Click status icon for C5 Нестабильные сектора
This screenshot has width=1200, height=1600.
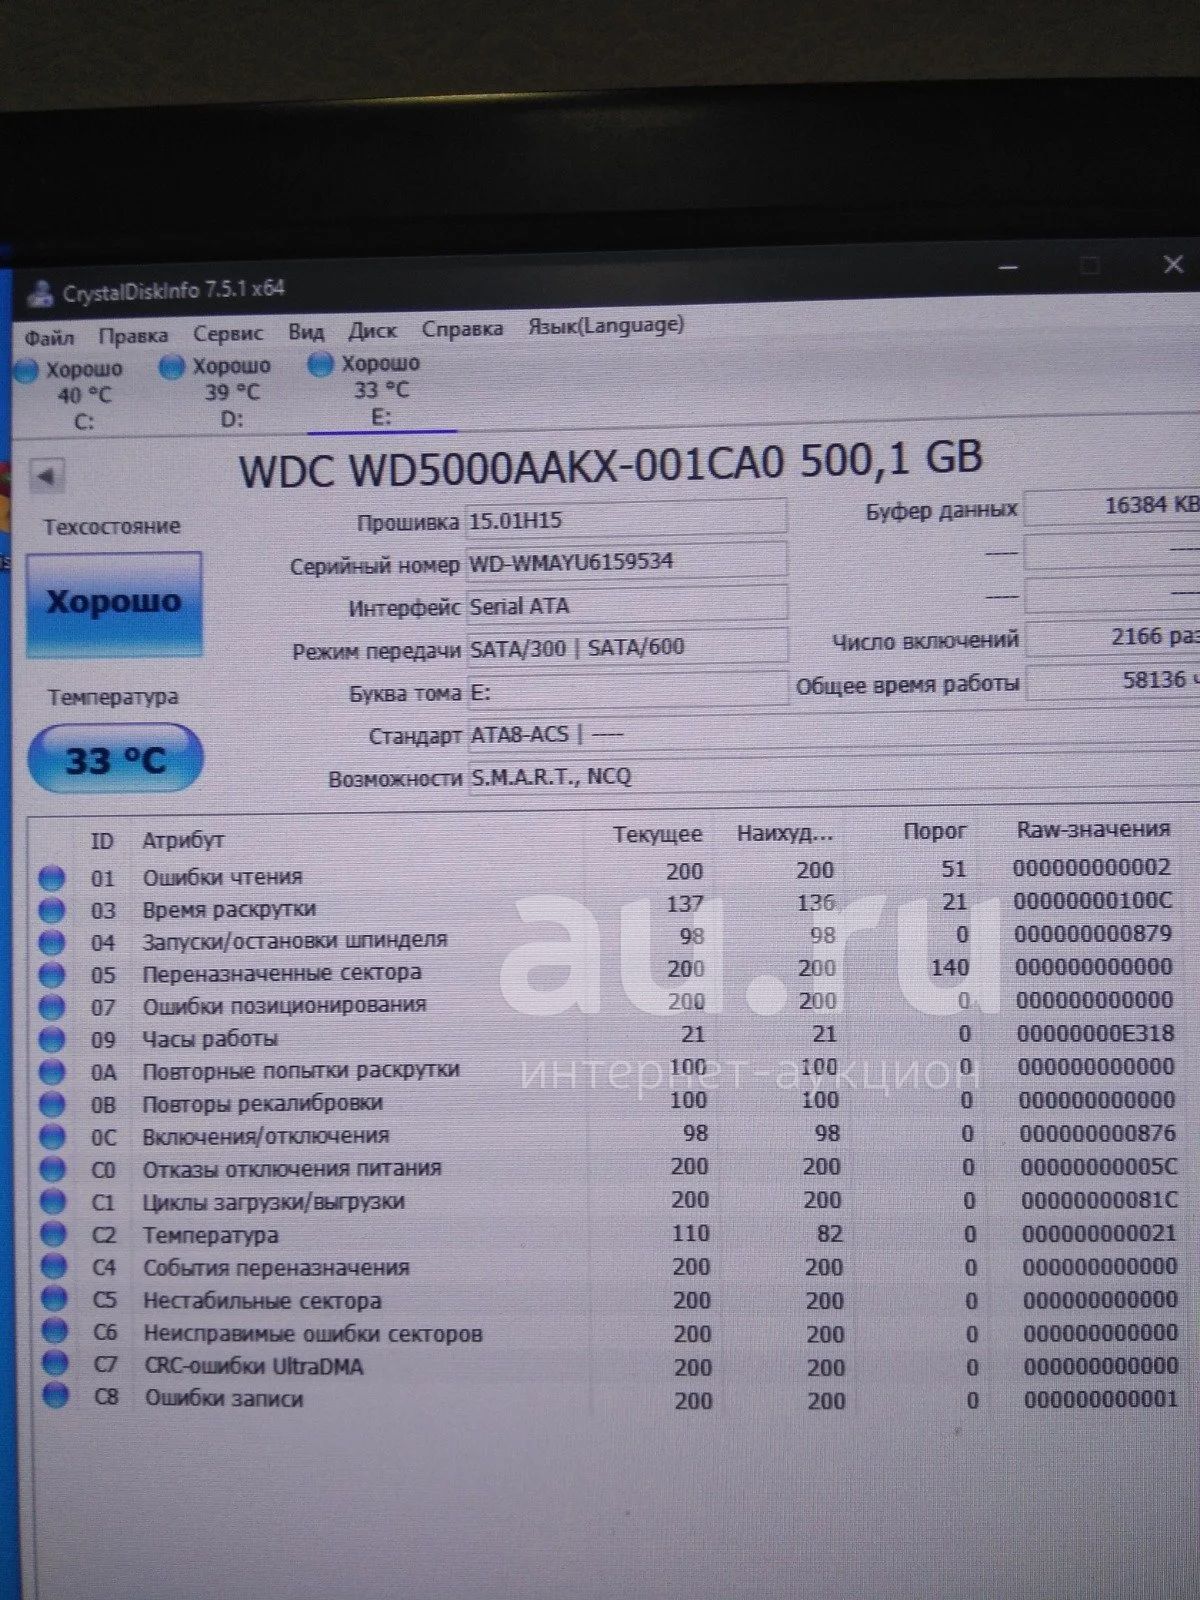[53, 1299]
